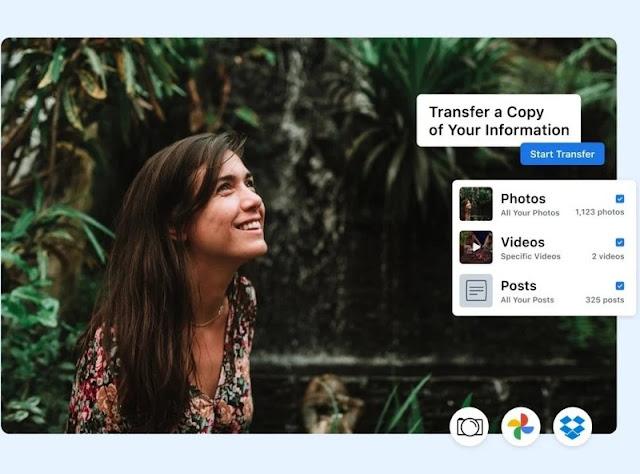
Task: Open the Photos thumbnail image
Action: click(x=476, y=204)
